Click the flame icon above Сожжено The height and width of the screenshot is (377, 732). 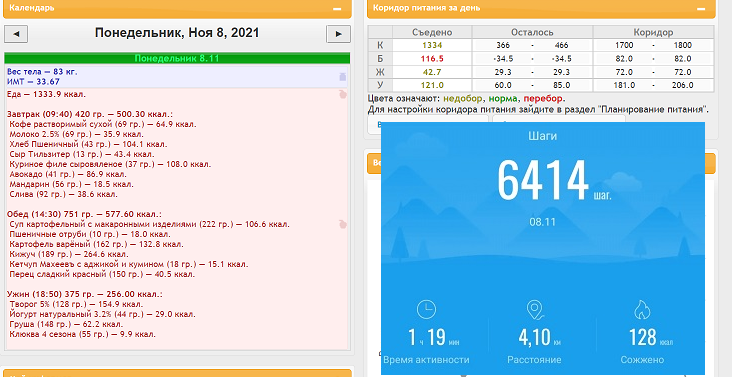(642, 310)
